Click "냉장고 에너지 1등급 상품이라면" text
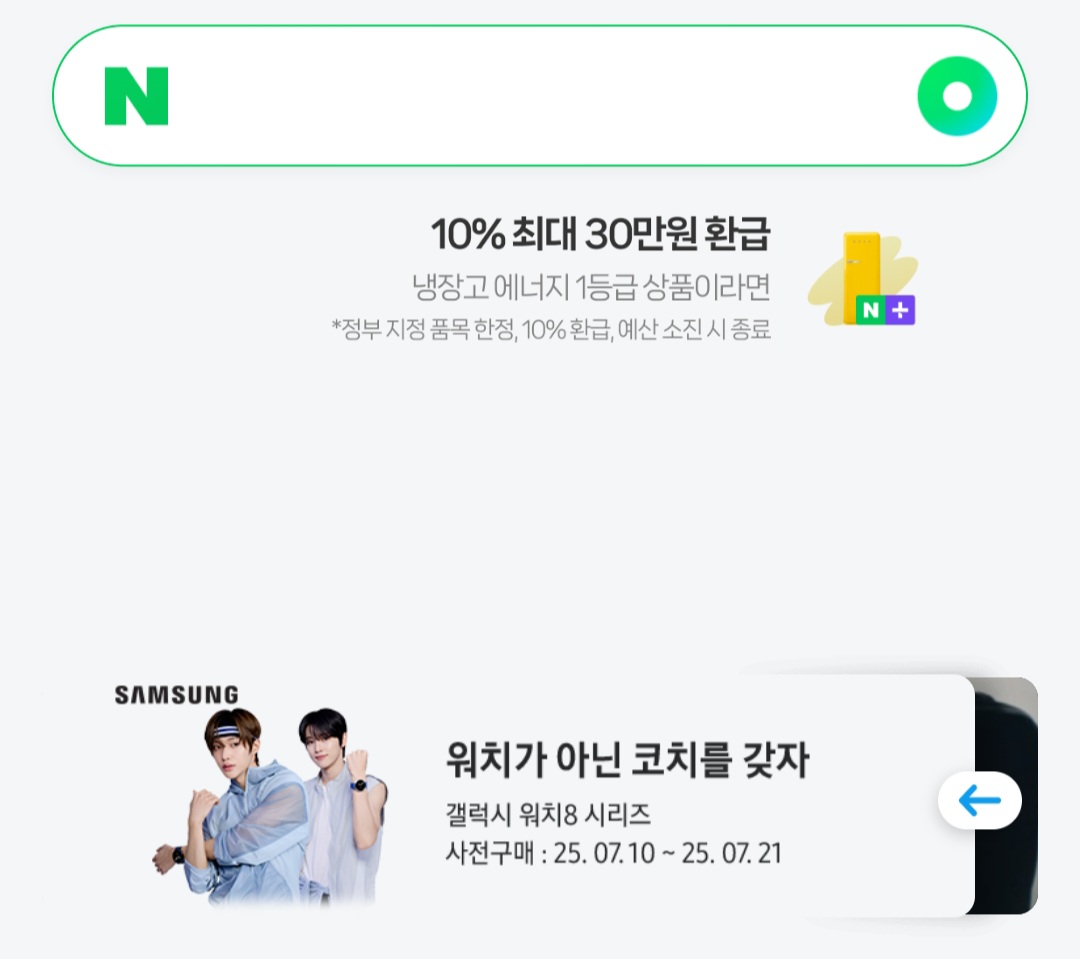The image size is (1080, 959). [x=591, y=287]
